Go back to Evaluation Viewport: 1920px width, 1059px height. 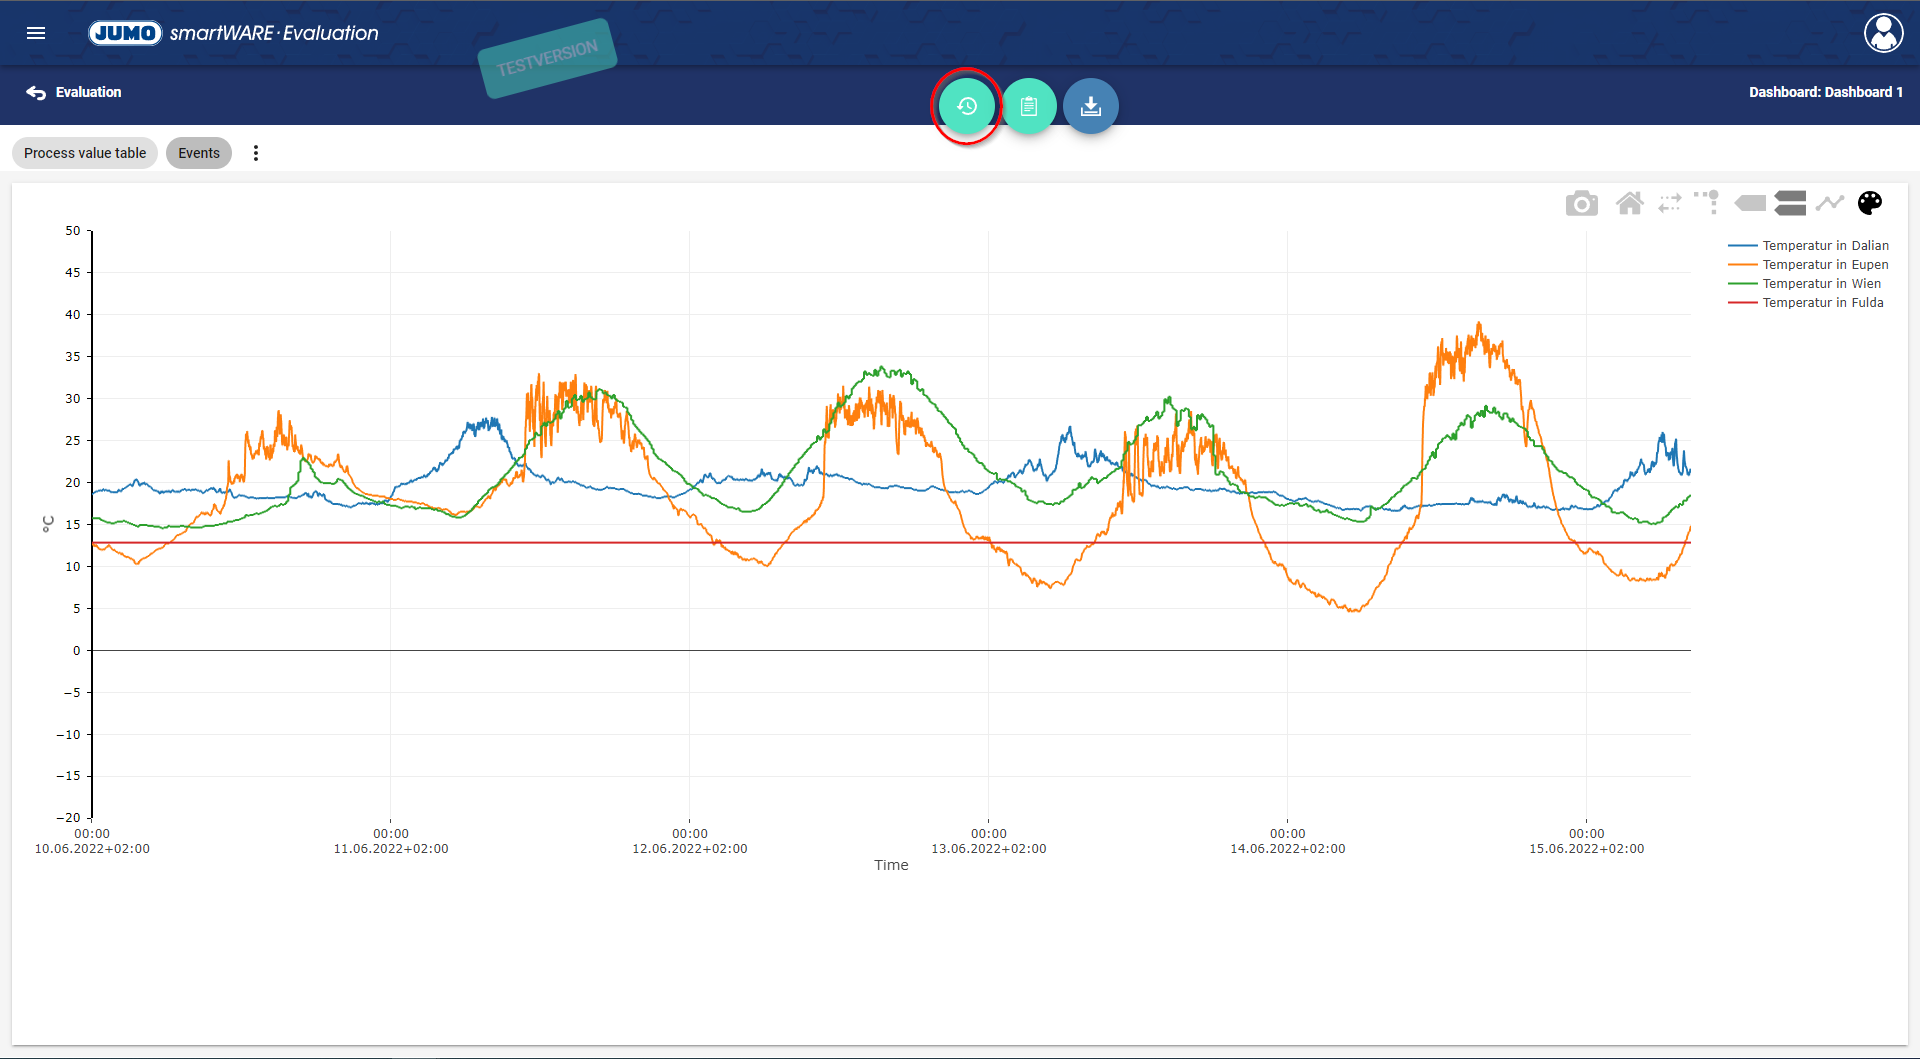[x=74, y=92]
